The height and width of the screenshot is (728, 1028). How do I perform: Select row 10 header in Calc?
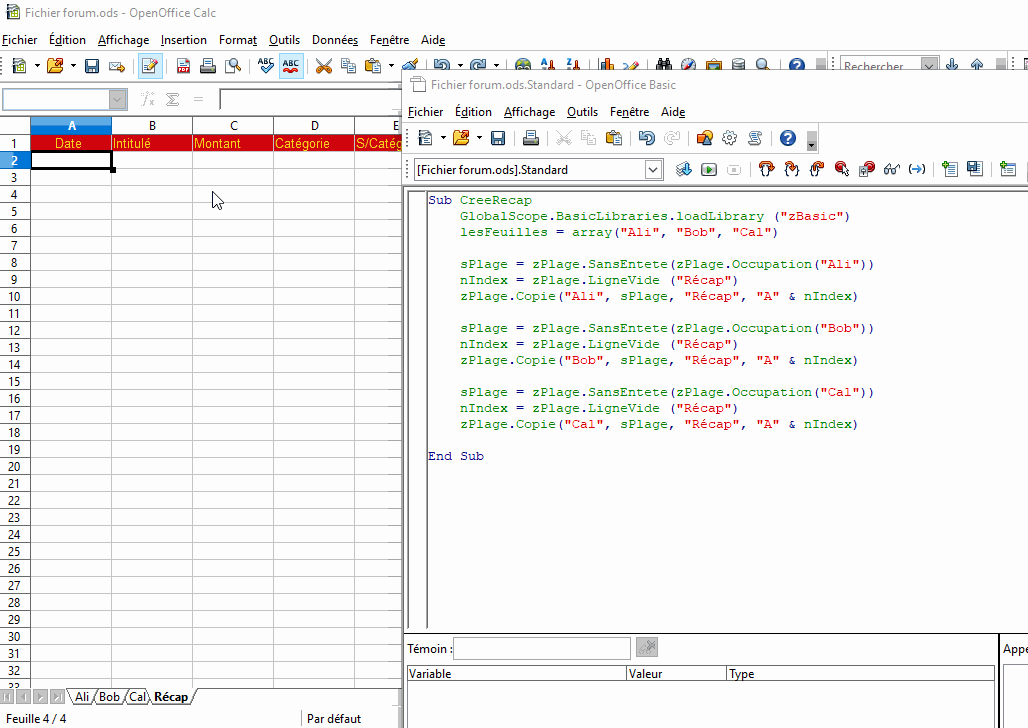(14, 296)
